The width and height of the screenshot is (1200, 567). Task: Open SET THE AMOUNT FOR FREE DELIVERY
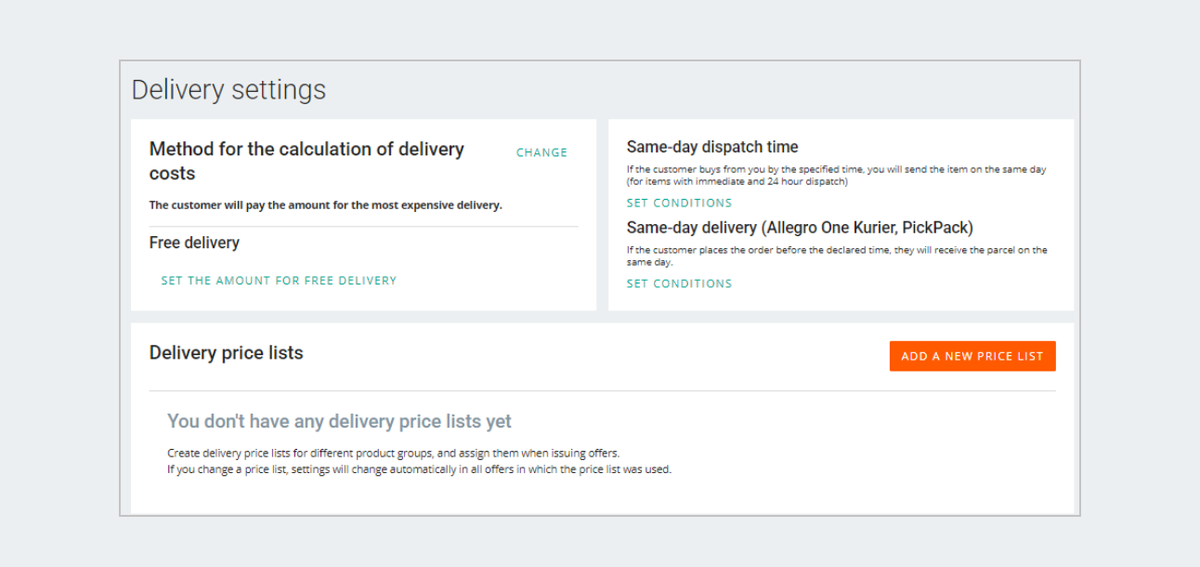pos(279,281)
